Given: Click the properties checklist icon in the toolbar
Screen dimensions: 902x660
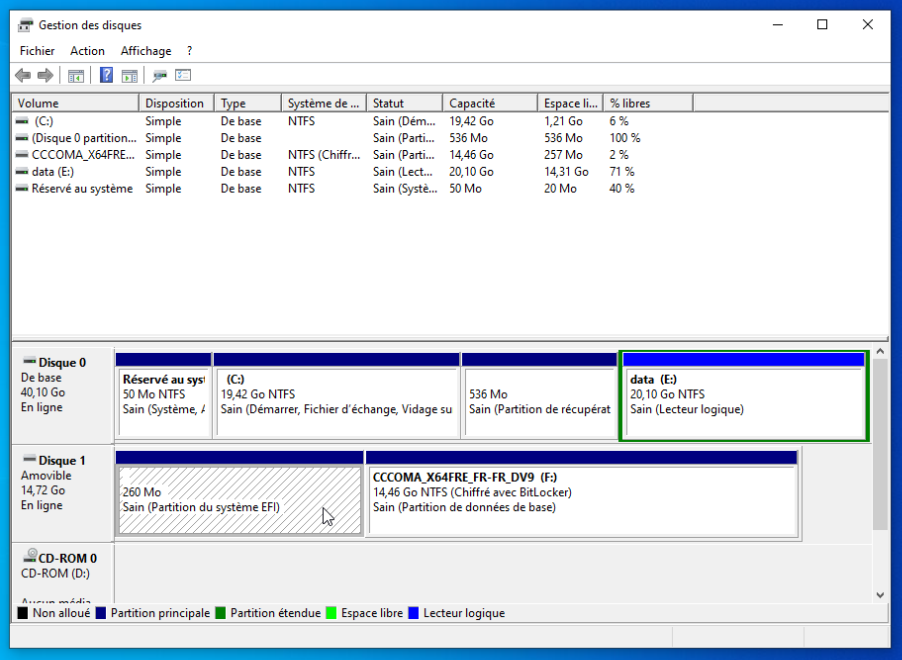Looking at the screenshot, I should (x=182, y=74).
